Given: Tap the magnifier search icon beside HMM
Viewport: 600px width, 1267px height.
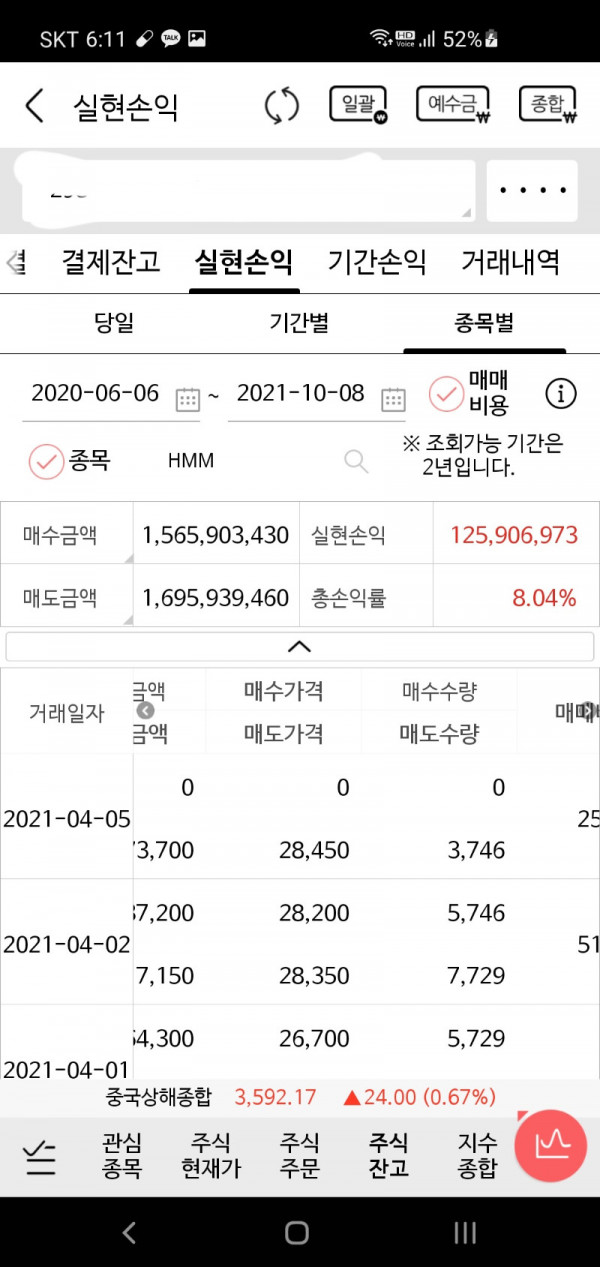Looking at the screenshot, I should click(356, 460).
